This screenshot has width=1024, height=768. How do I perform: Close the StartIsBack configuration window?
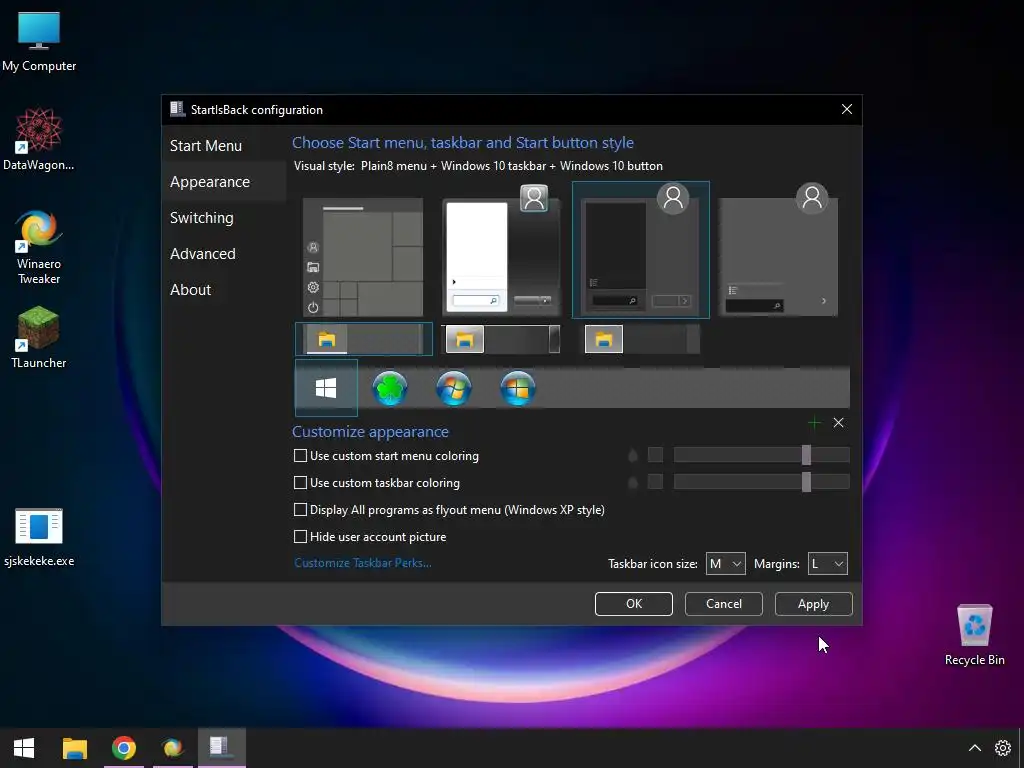(x=846, y=109)
